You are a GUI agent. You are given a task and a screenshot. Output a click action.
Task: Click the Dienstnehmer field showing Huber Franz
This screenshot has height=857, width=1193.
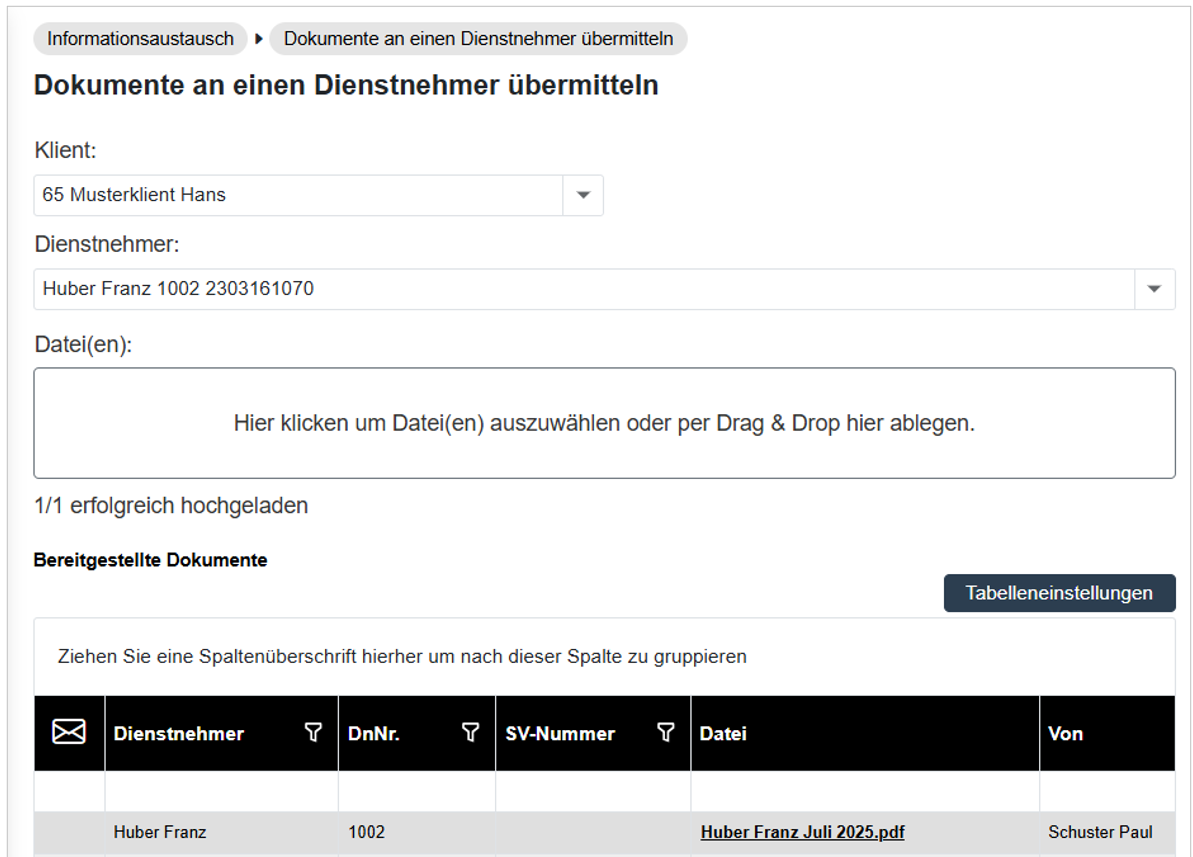pos(583,289)
